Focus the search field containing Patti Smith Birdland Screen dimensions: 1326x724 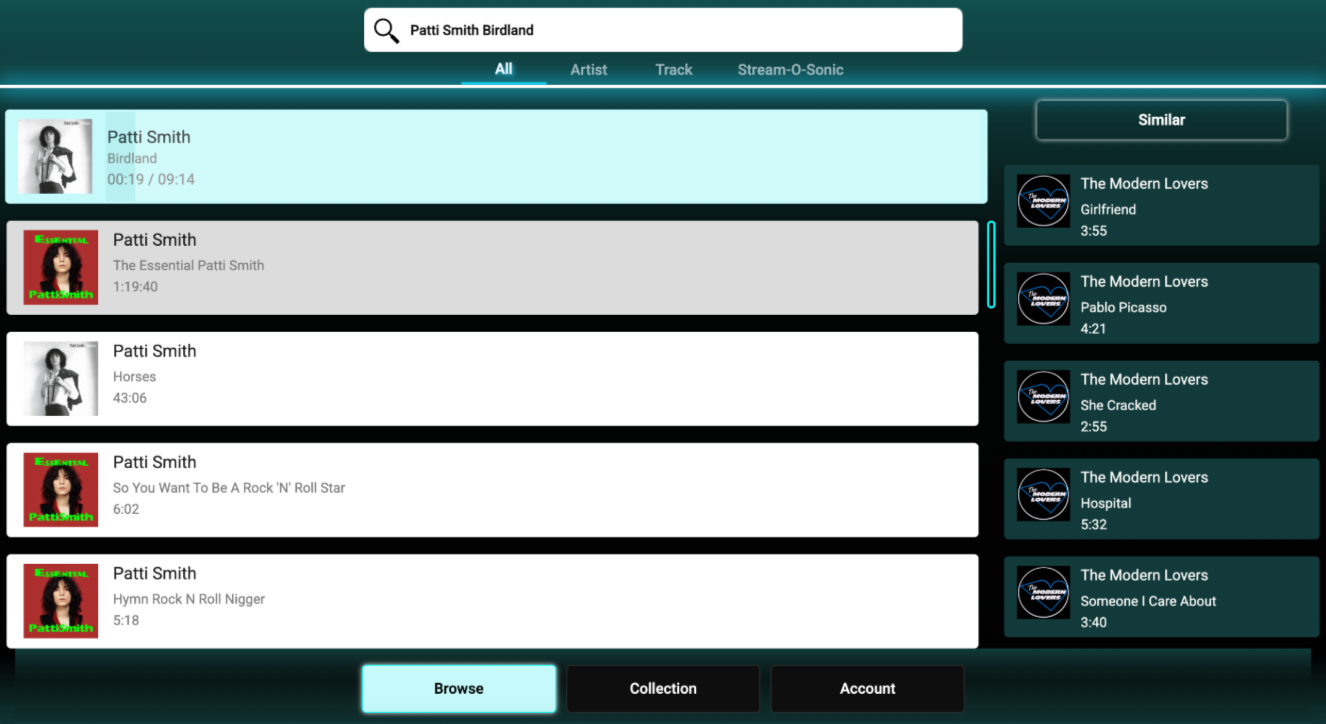[663, 30]
